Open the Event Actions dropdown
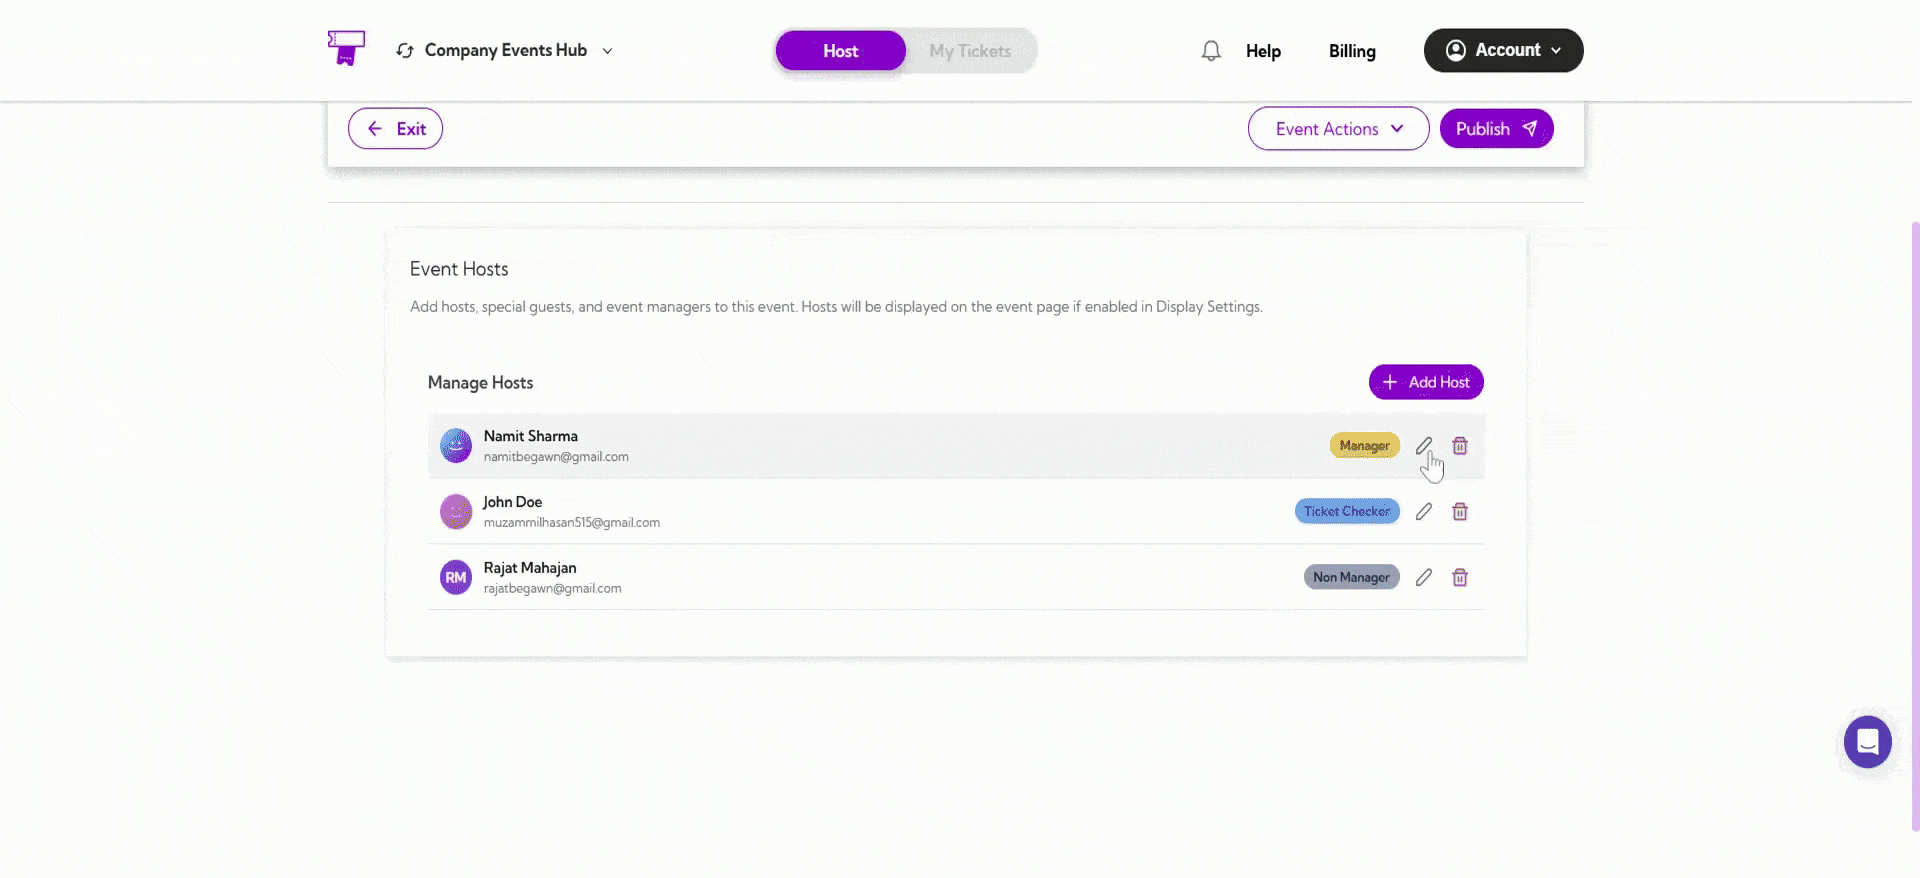Image resolution: width=1920 pixels, height=878 pixels. [x=1338, y=129]
